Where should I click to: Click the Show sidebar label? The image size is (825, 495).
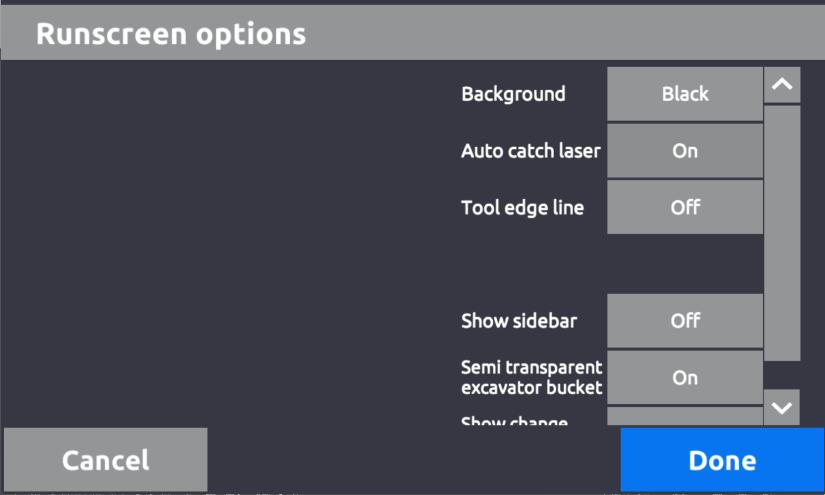(x=518, y=321)
